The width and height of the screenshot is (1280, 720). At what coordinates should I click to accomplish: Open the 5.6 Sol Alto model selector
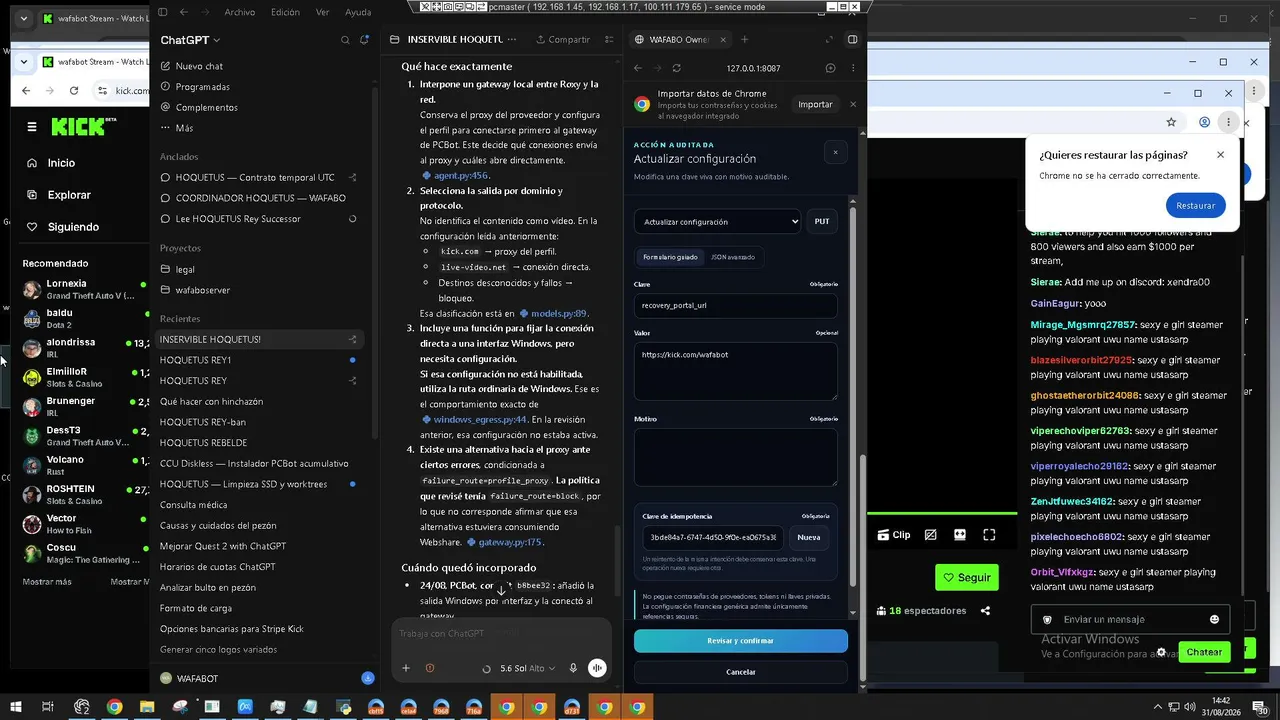pyautogui.click(x=527, y=668)
